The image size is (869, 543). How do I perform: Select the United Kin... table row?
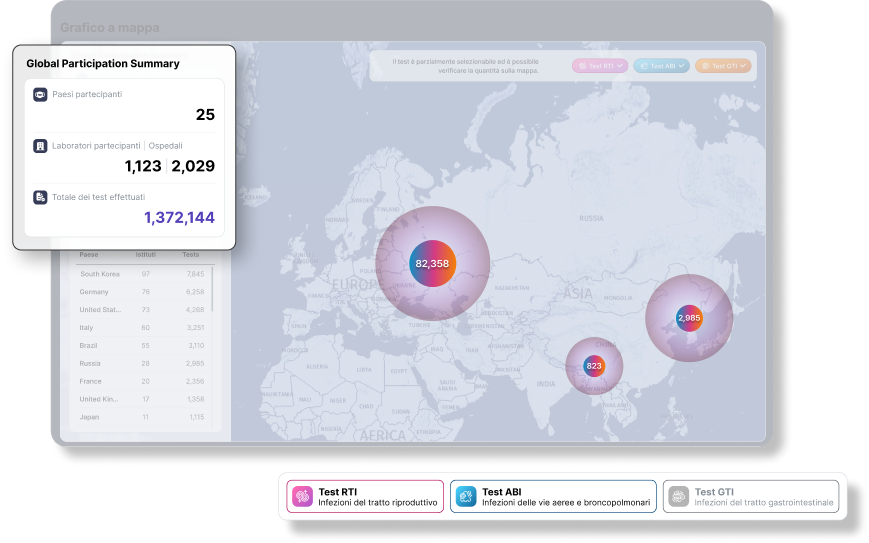(x=142, y=399)
